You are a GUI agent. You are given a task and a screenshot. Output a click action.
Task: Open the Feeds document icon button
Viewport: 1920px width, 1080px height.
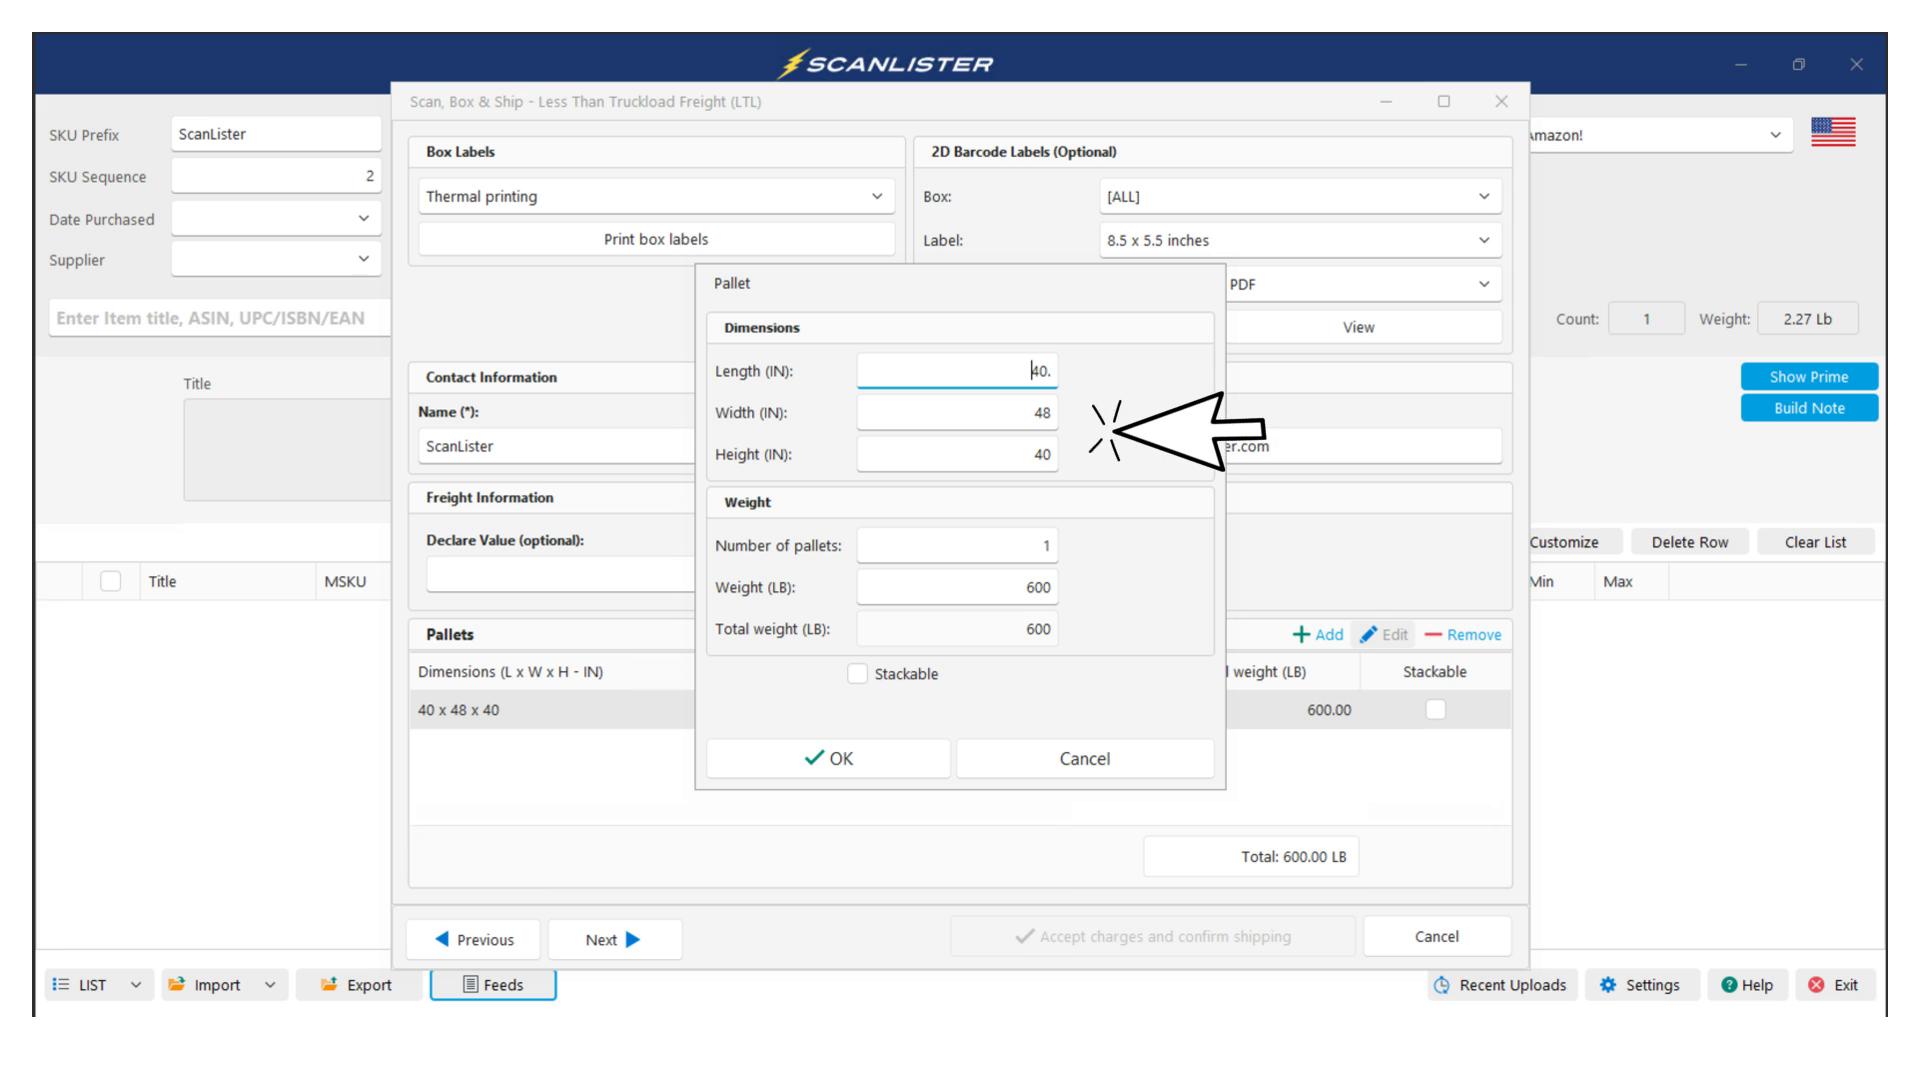pyautogui.click(x=470, y=985)
